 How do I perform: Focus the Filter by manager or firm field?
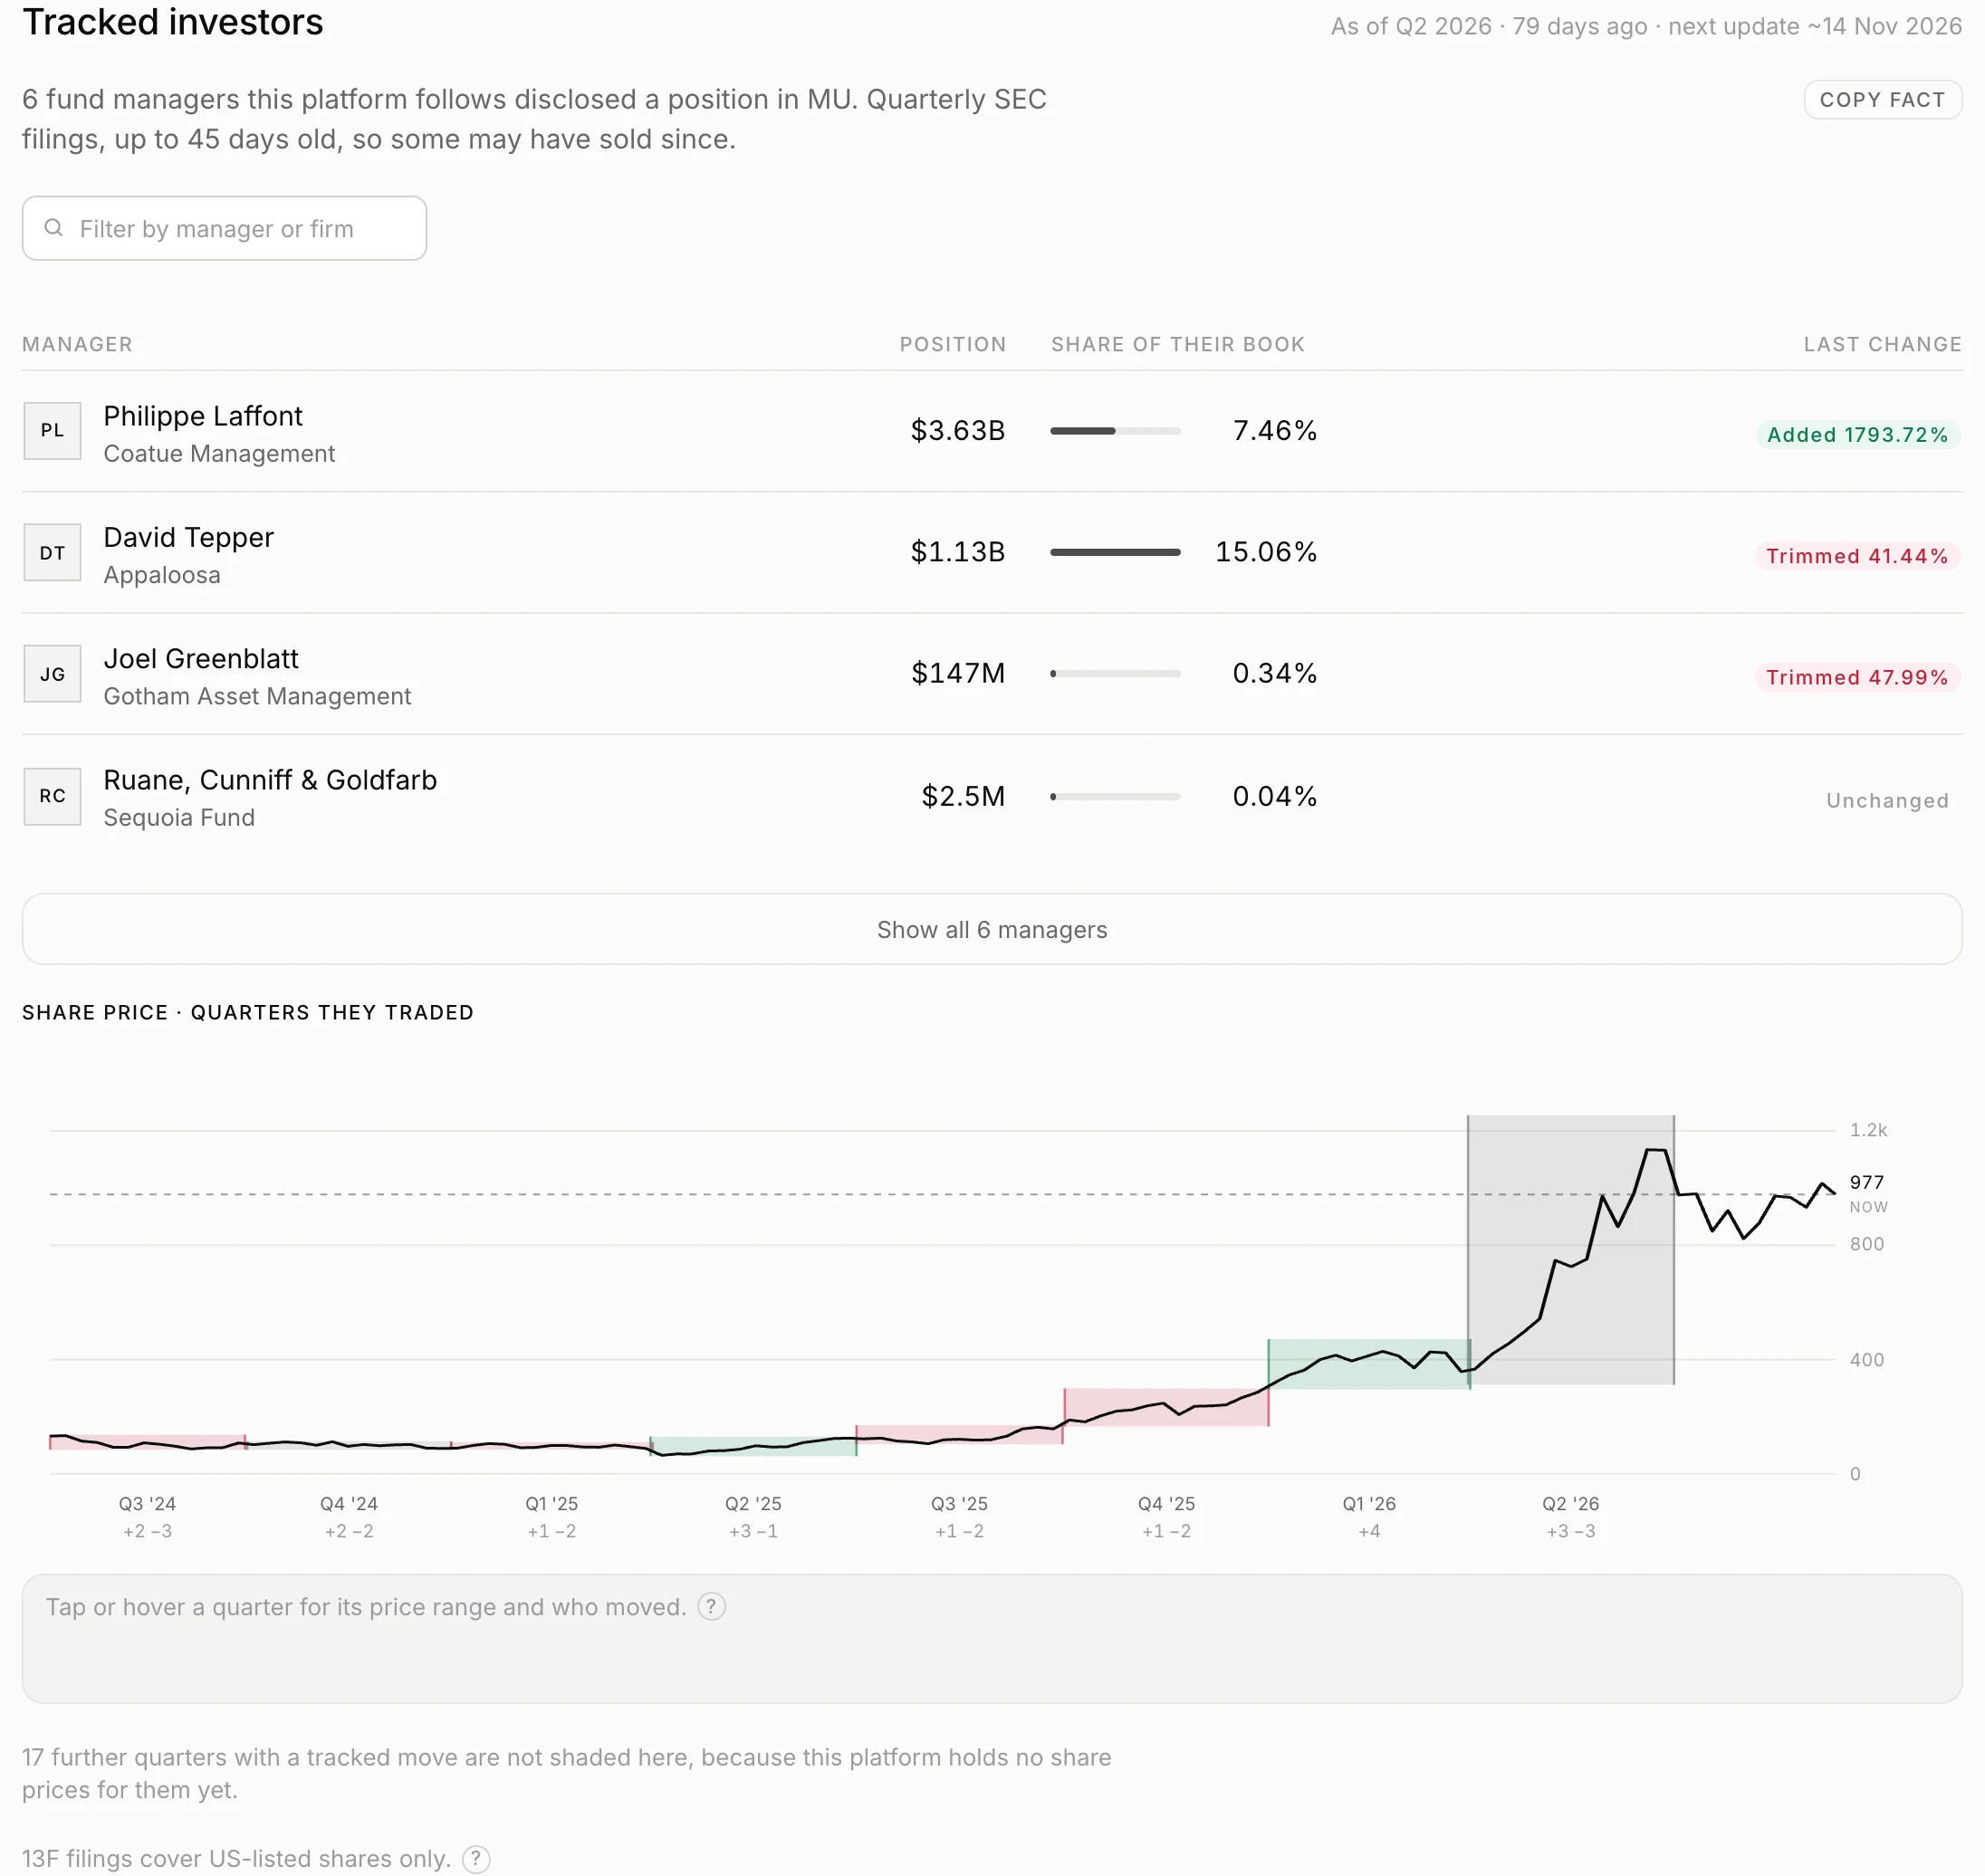224,228
